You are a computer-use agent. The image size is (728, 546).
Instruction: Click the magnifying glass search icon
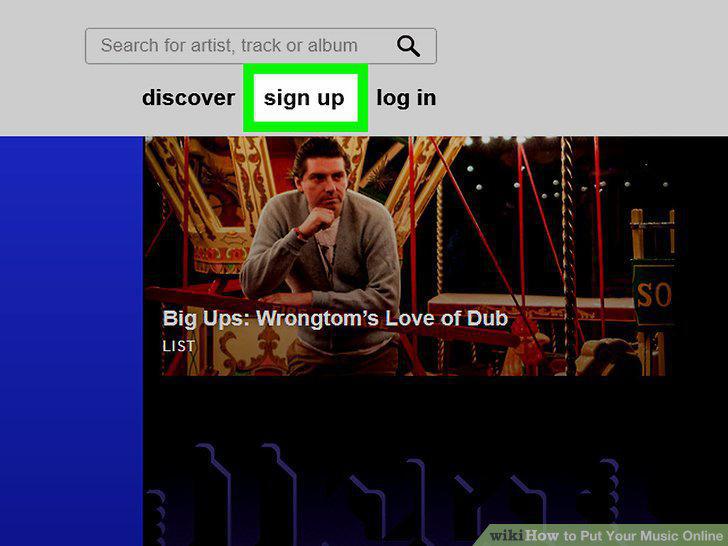point(408,46)
